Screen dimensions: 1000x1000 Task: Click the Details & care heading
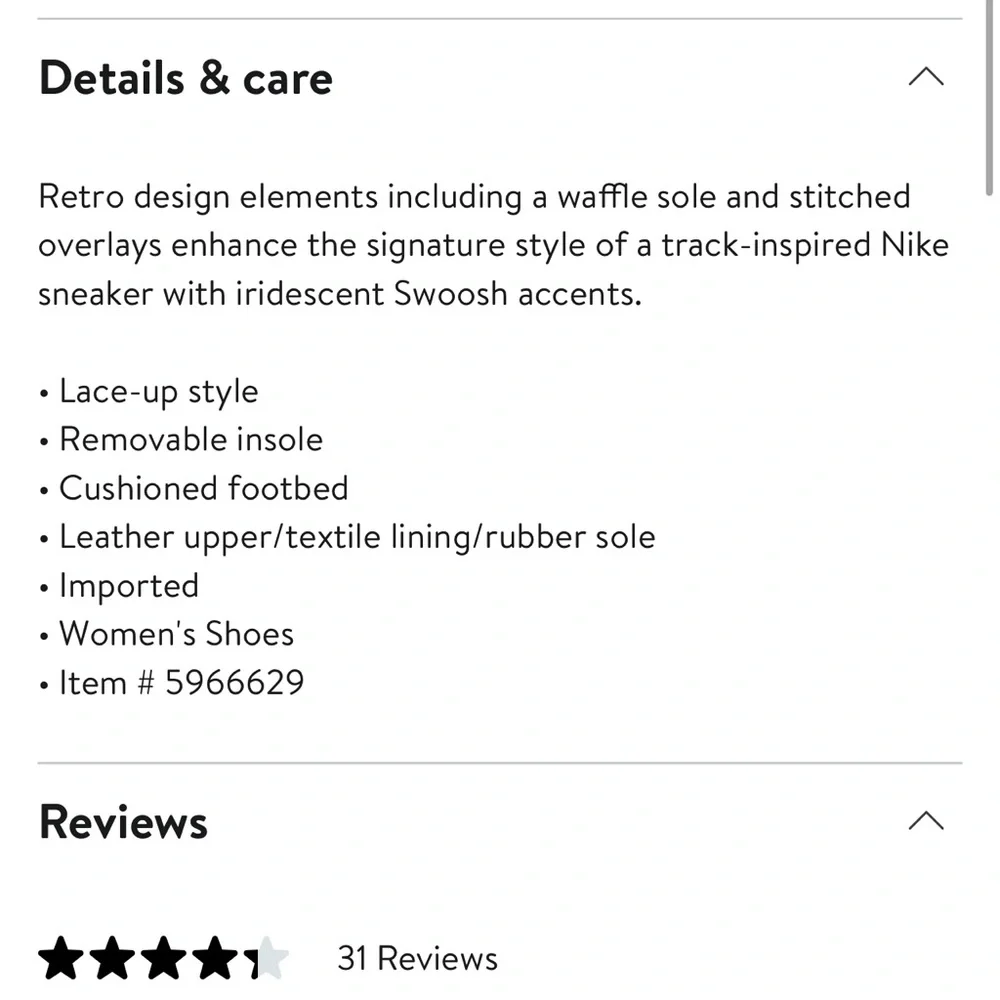click(186, 78)
